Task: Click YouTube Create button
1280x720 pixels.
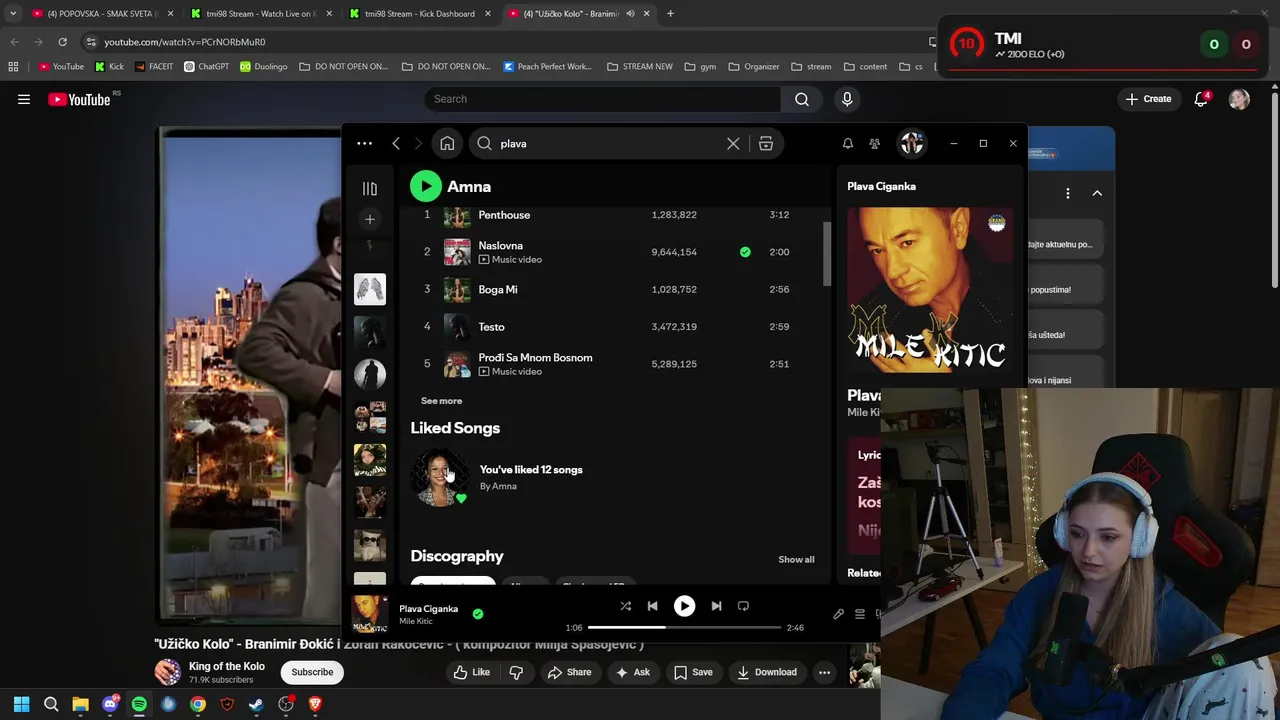Action: point(1148,99)
